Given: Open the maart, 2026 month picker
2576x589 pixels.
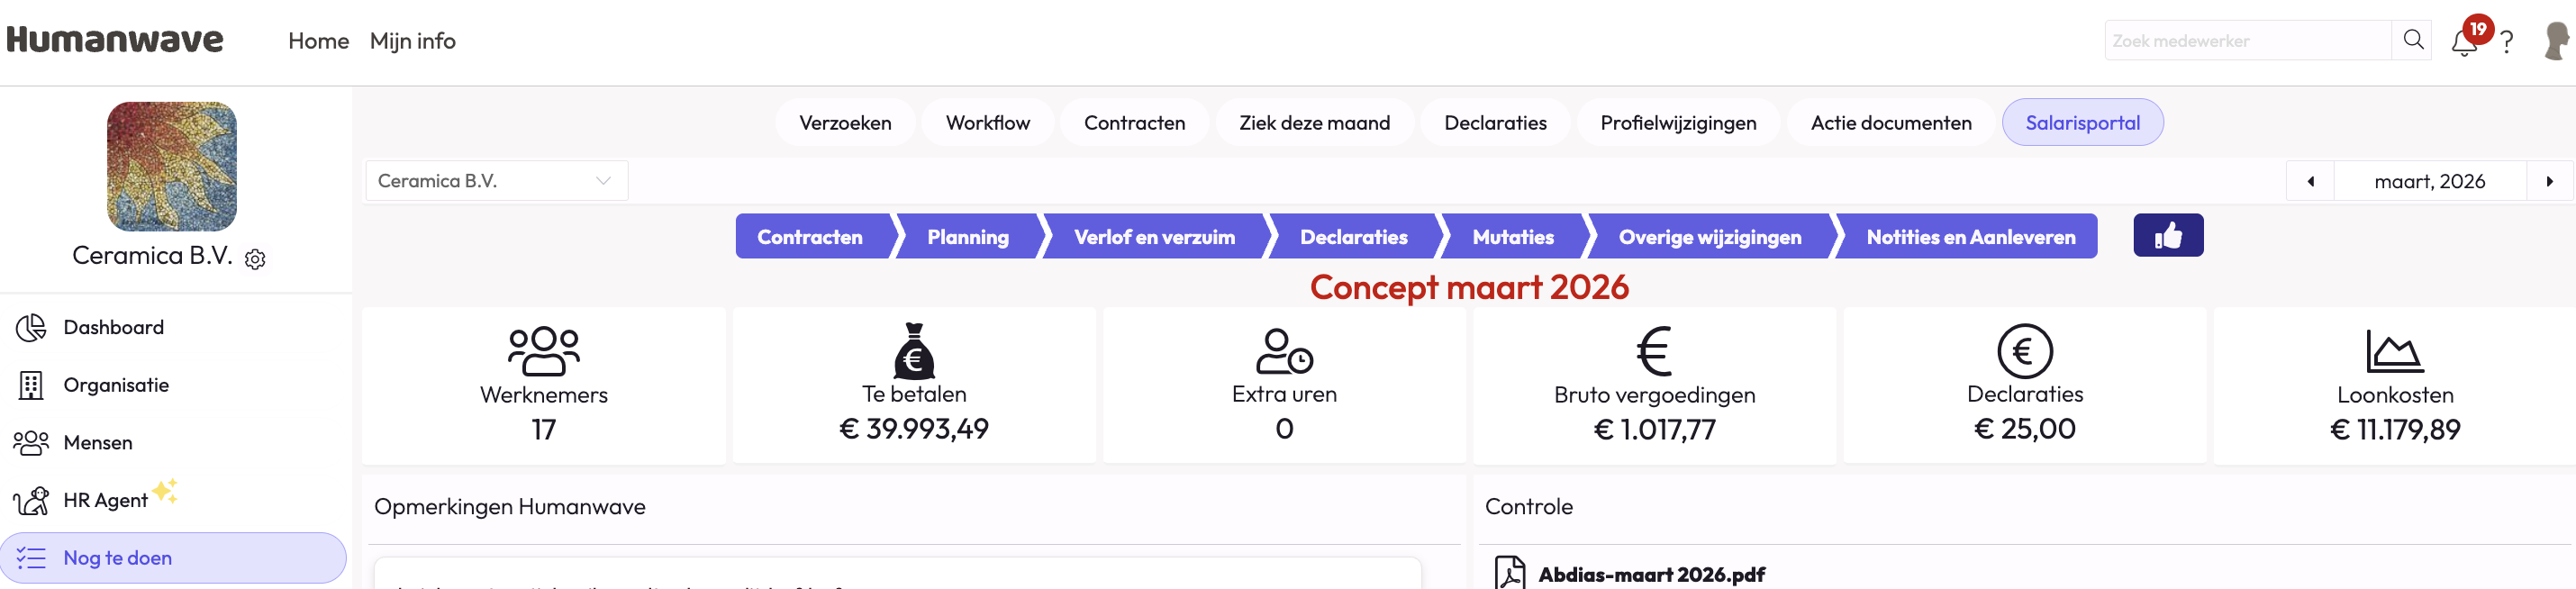Looking at the screenshot, I should click(x=2429, y=182).
